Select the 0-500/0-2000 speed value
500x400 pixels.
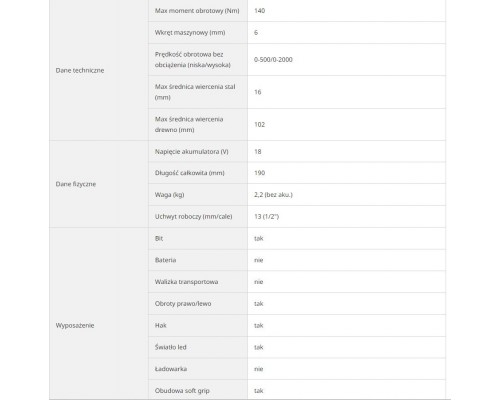273,60
